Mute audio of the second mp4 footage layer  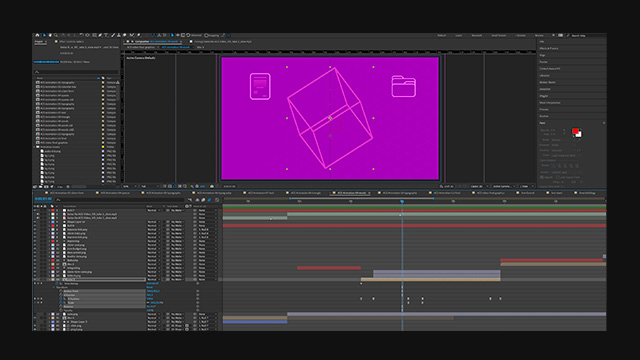(x=38, y=218)
